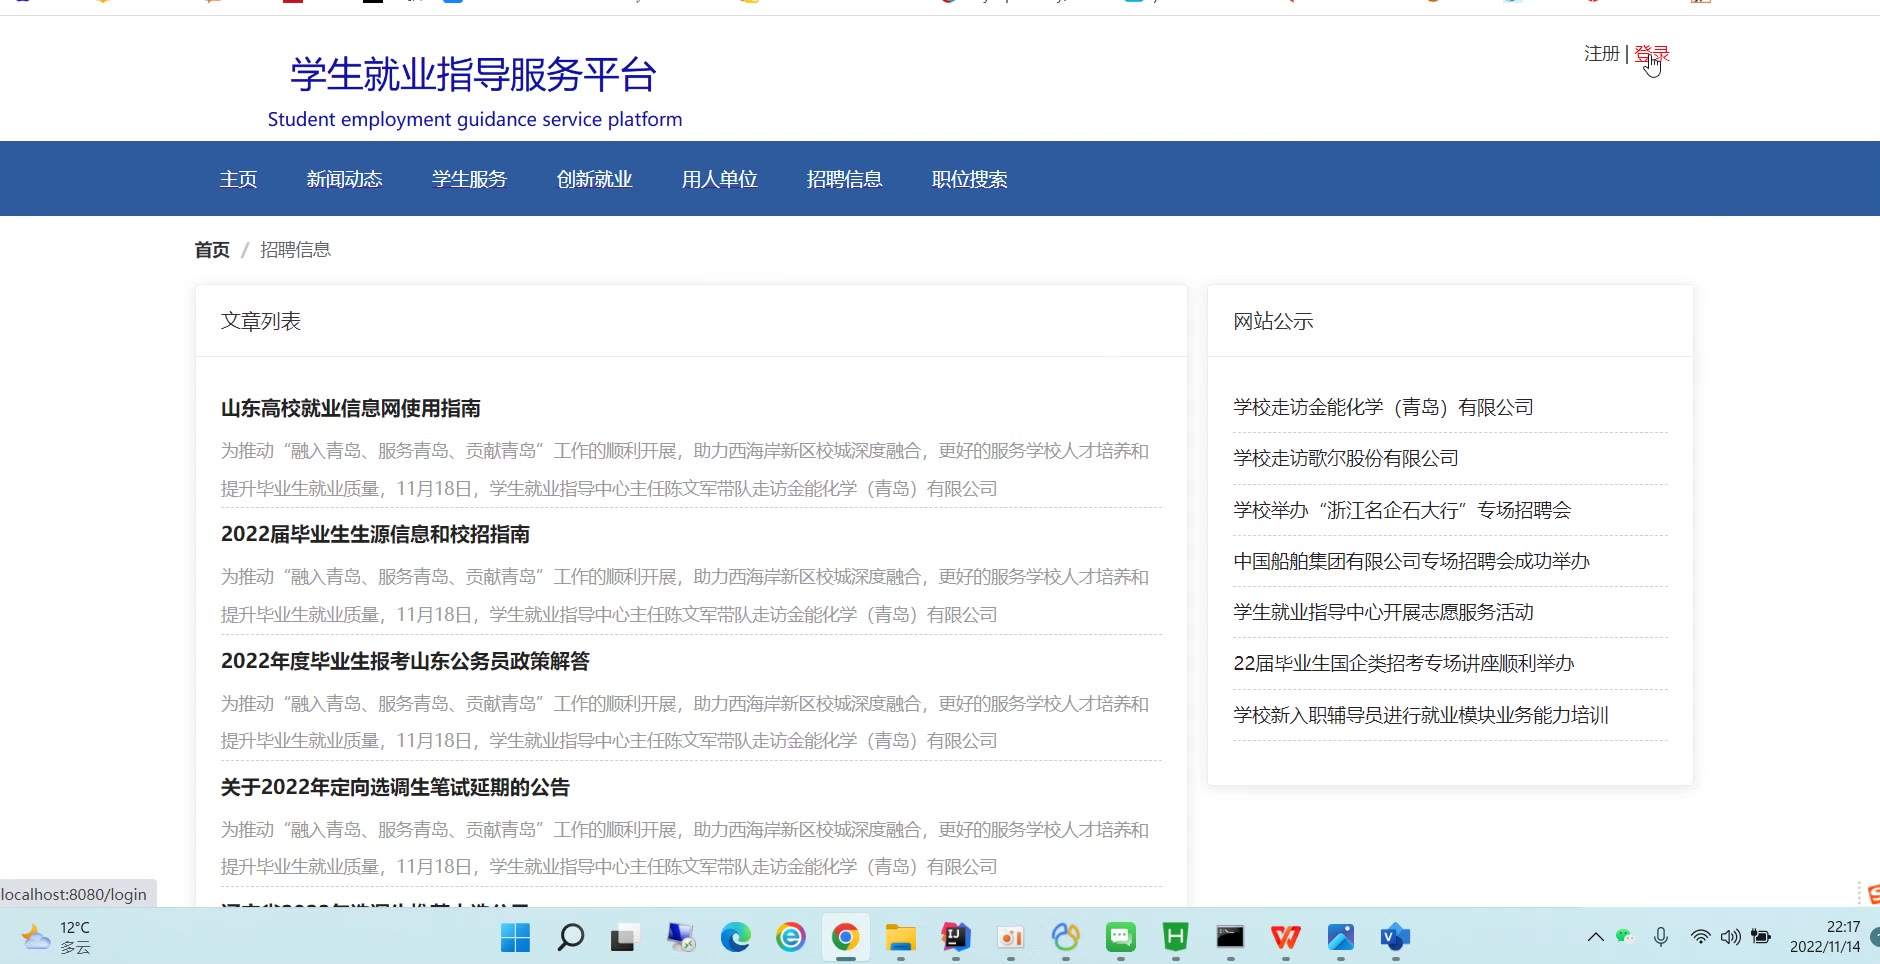
Task: Click the 注册 register link
Action: tap(1601, 54)
